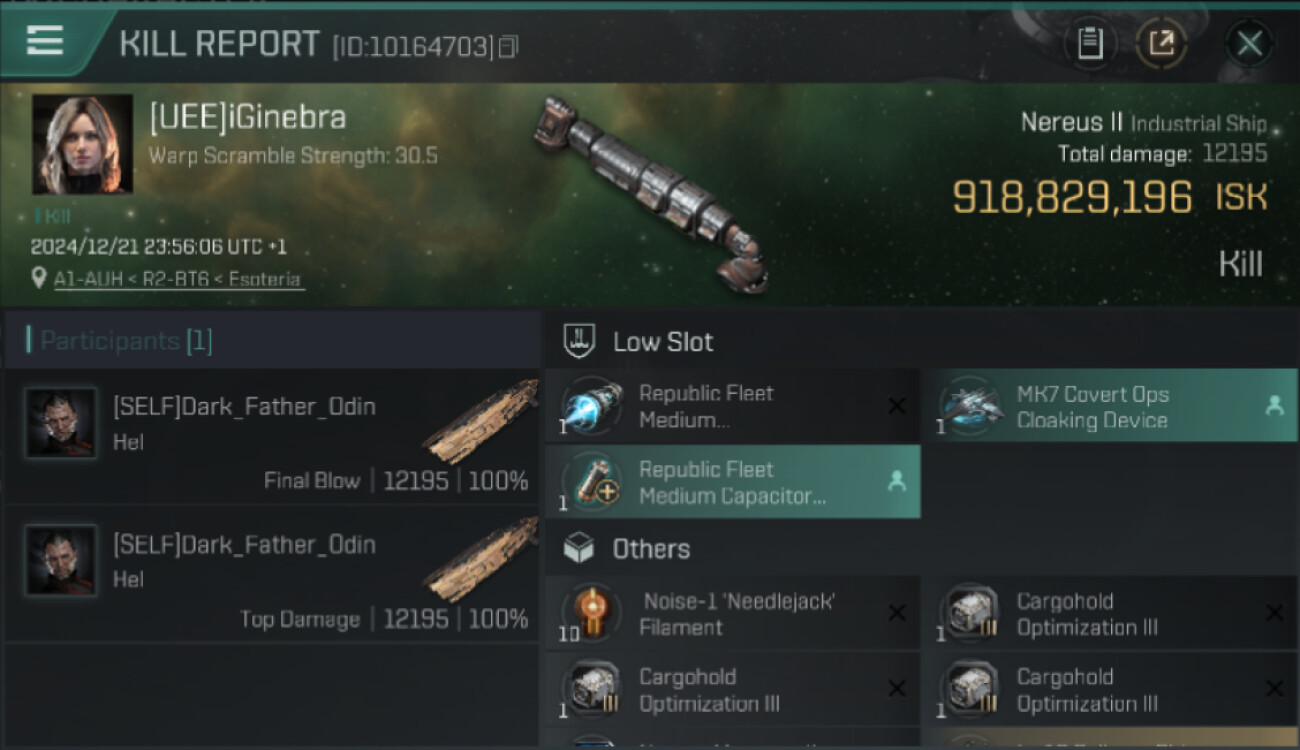Open the clipboard report icon
Screen dimensions: 1300x750
(1090, 43)
